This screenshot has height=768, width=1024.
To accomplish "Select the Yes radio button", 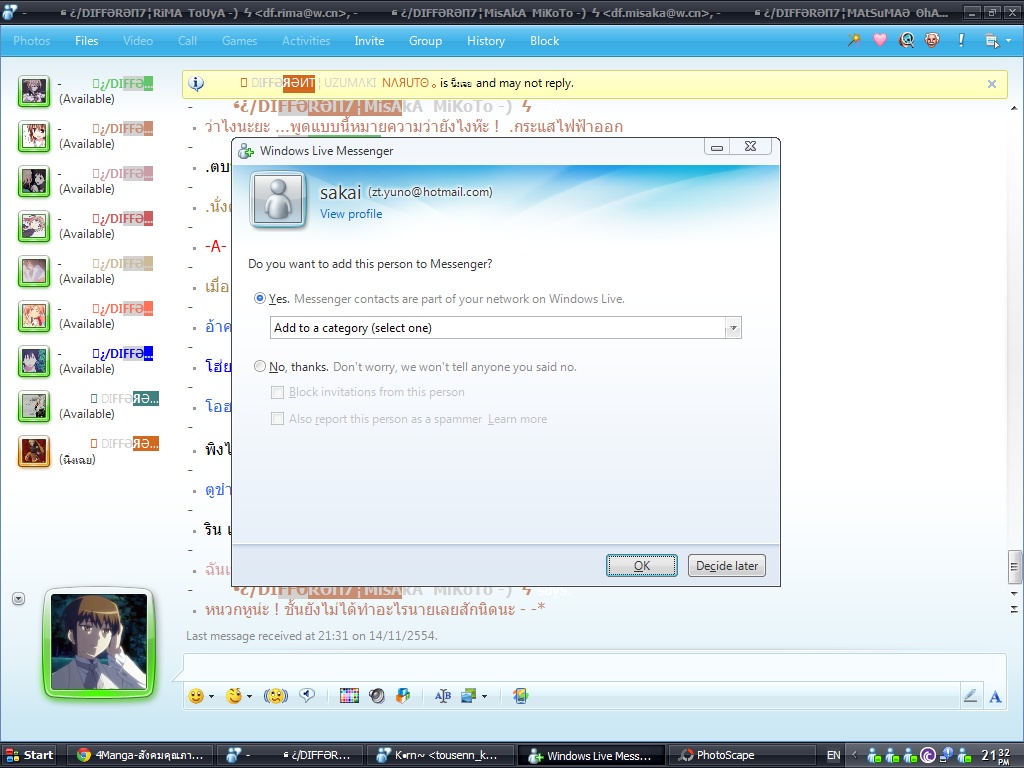I will pos(260,298).
